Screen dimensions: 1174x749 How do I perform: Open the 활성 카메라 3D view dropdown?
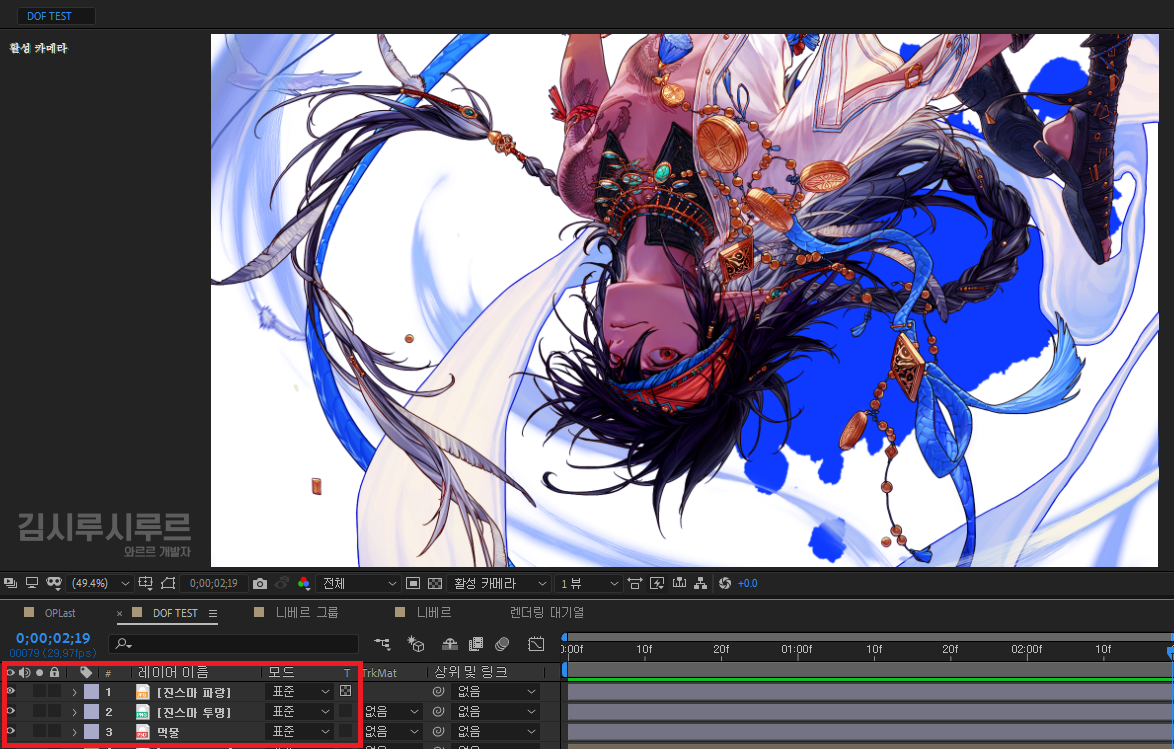tap(499, 583)
